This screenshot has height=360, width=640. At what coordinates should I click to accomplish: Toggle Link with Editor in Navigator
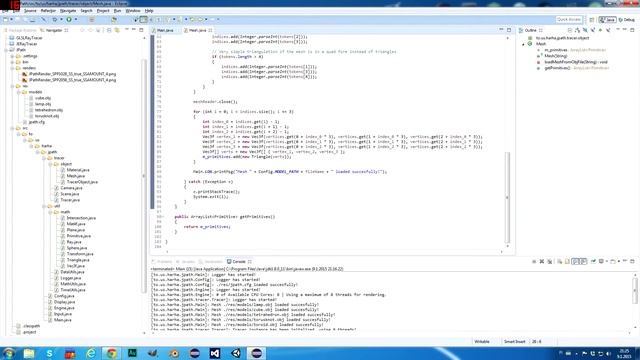(x=117, y=30)
